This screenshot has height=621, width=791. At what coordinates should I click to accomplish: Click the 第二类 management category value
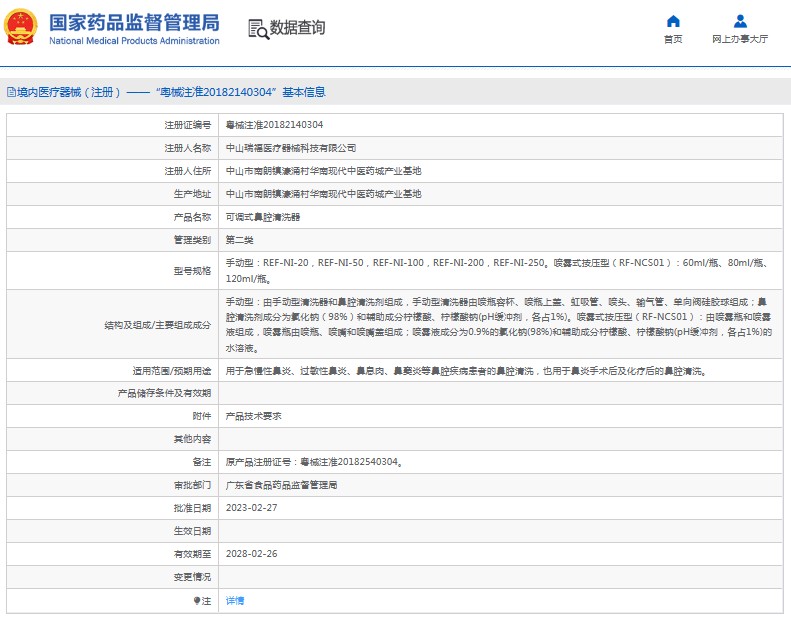pos(241,240)
